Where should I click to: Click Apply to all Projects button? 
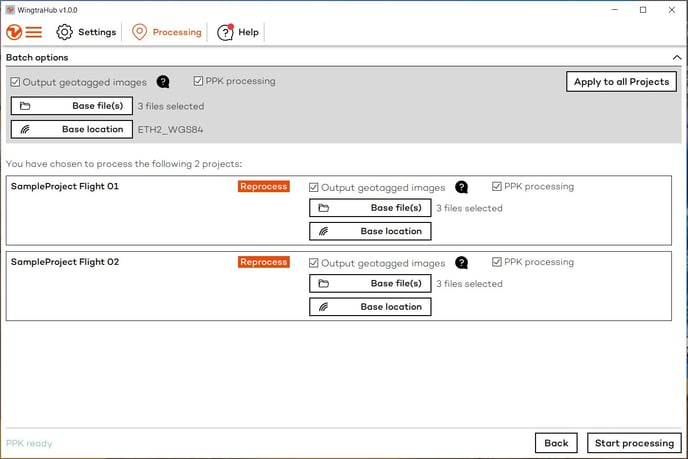[621, 82]
